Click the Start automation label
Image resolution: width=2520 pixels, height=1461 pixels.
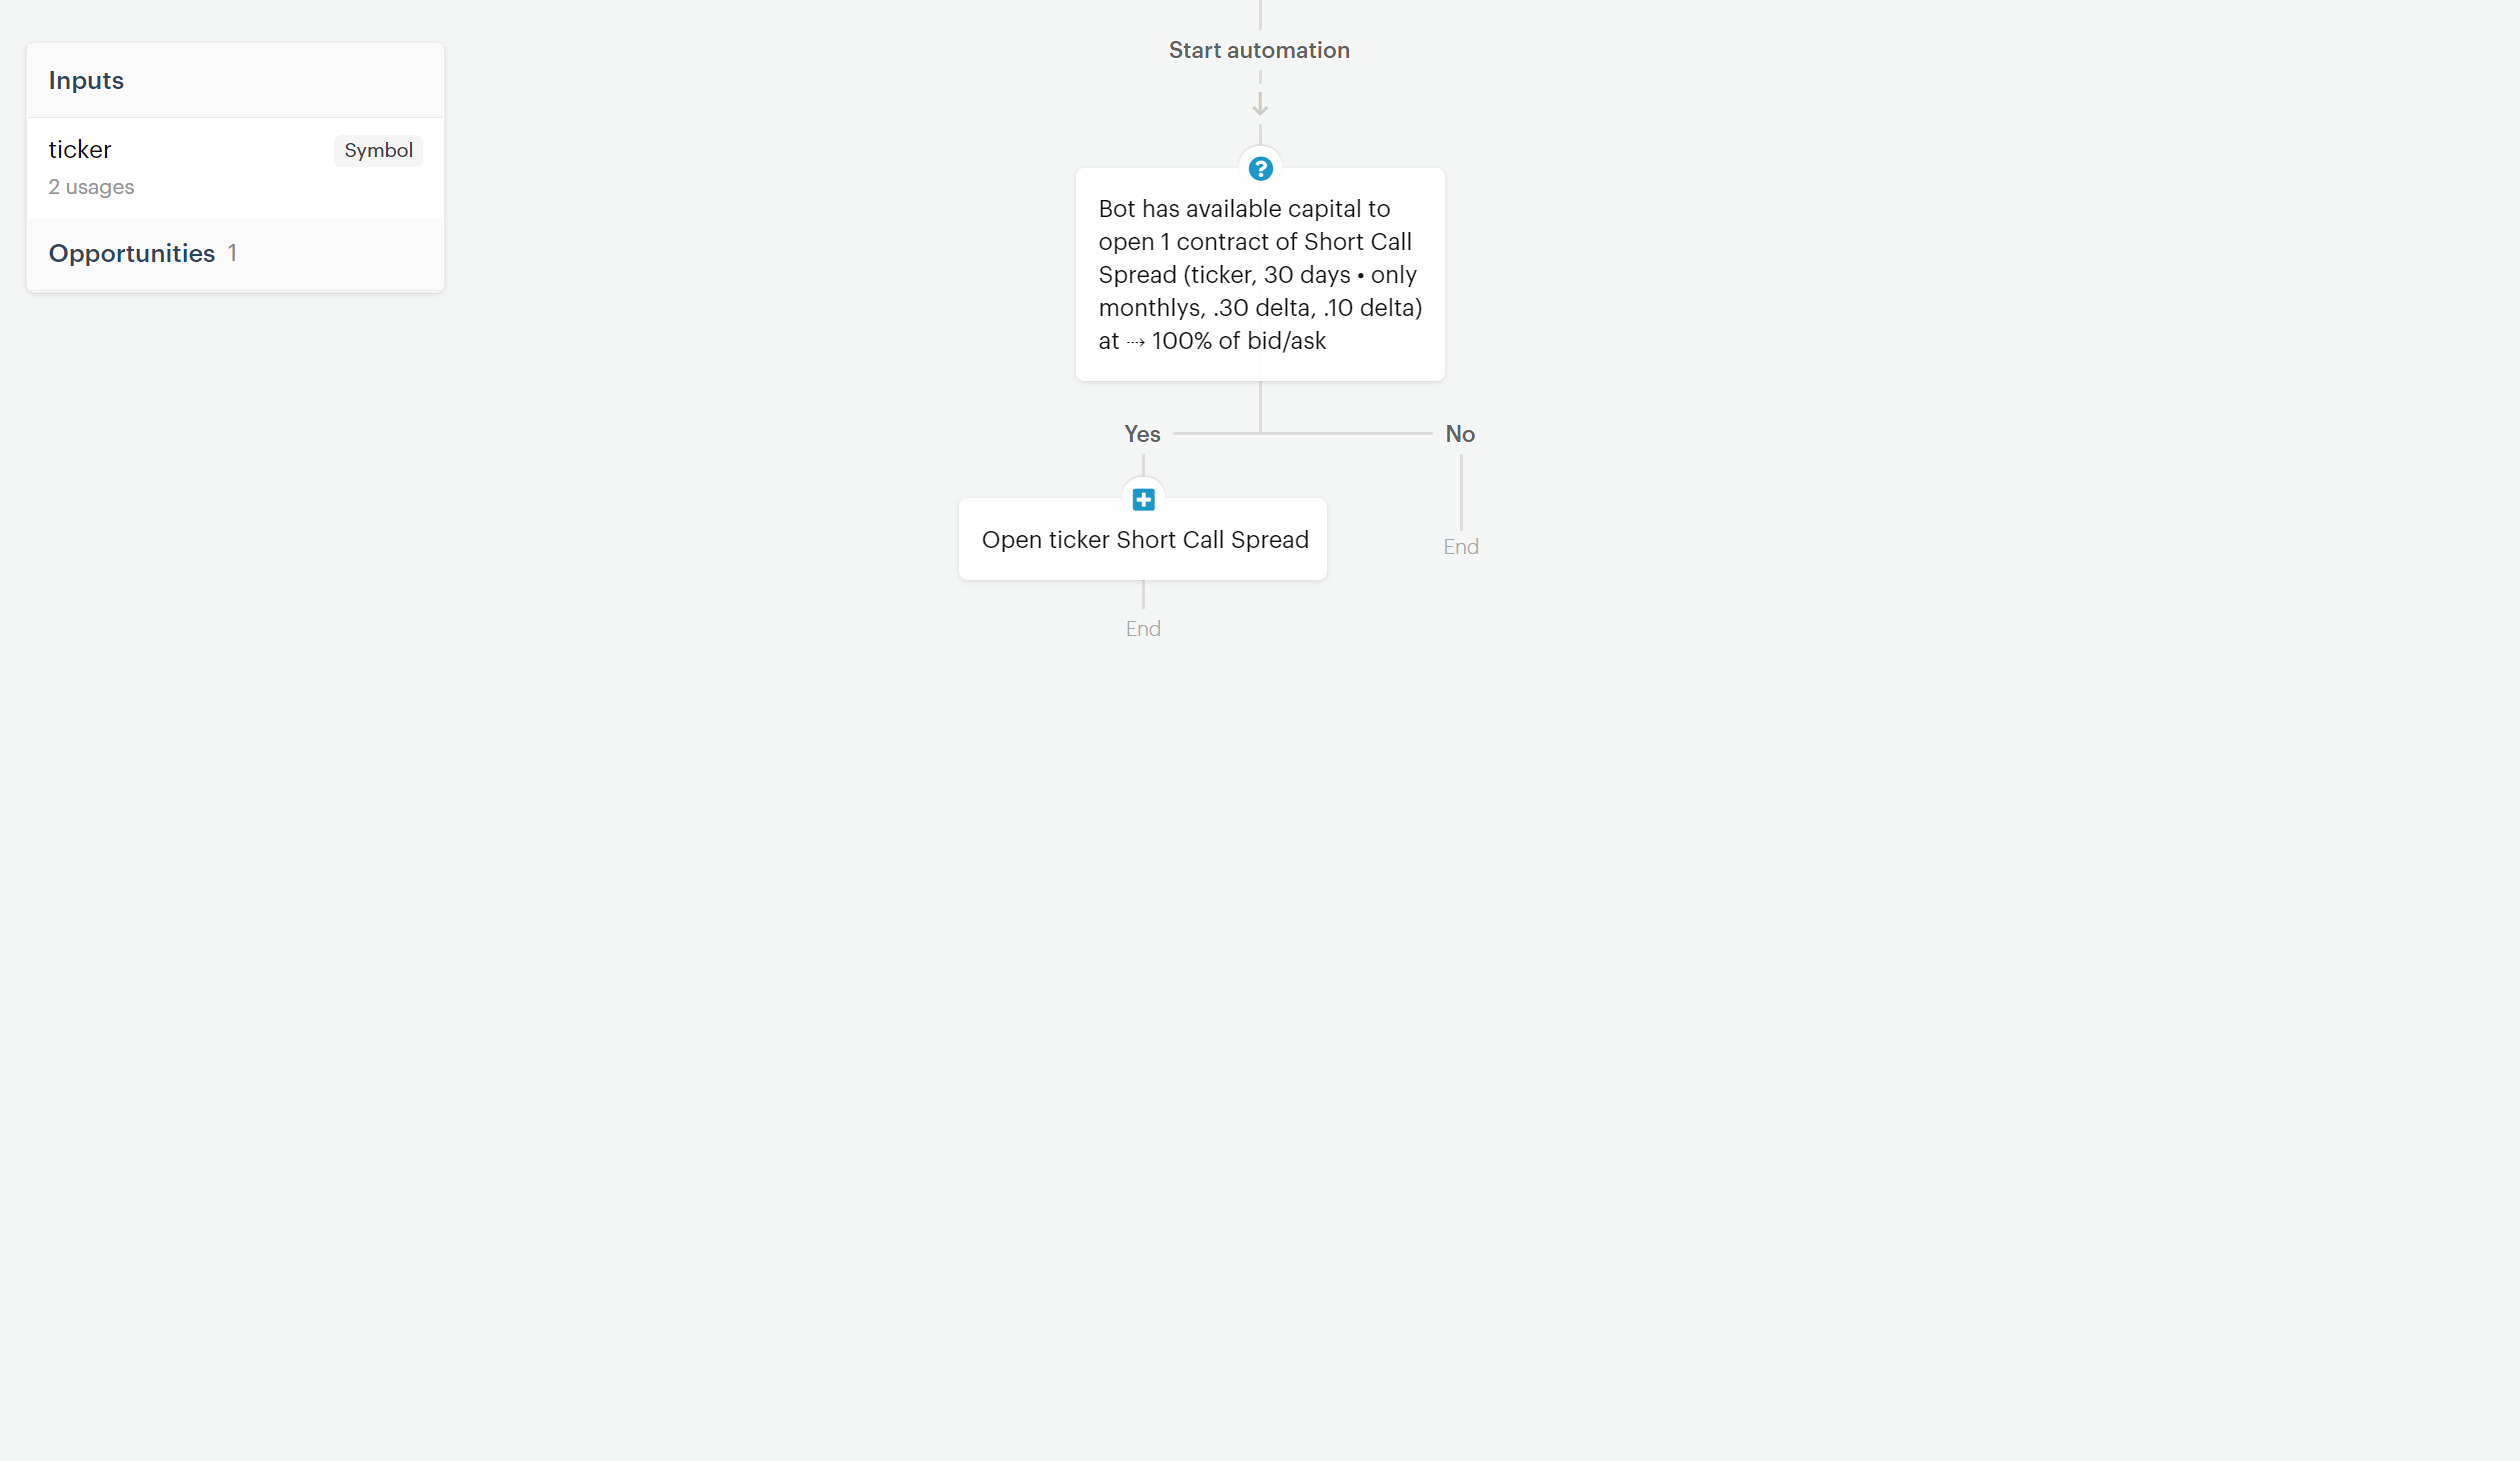pyautogui.click(x=1259, y=50)
